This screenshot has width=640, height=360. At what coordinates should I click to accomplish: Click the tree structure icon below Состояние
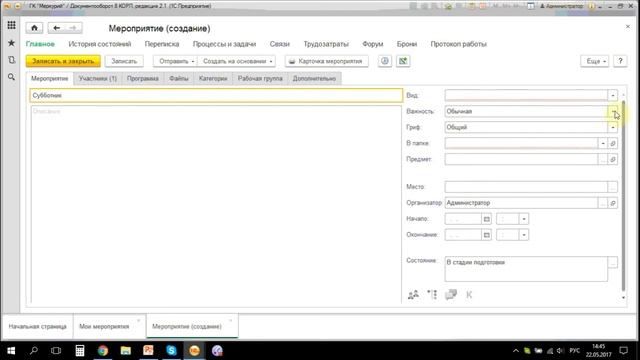tap(432, 294)
